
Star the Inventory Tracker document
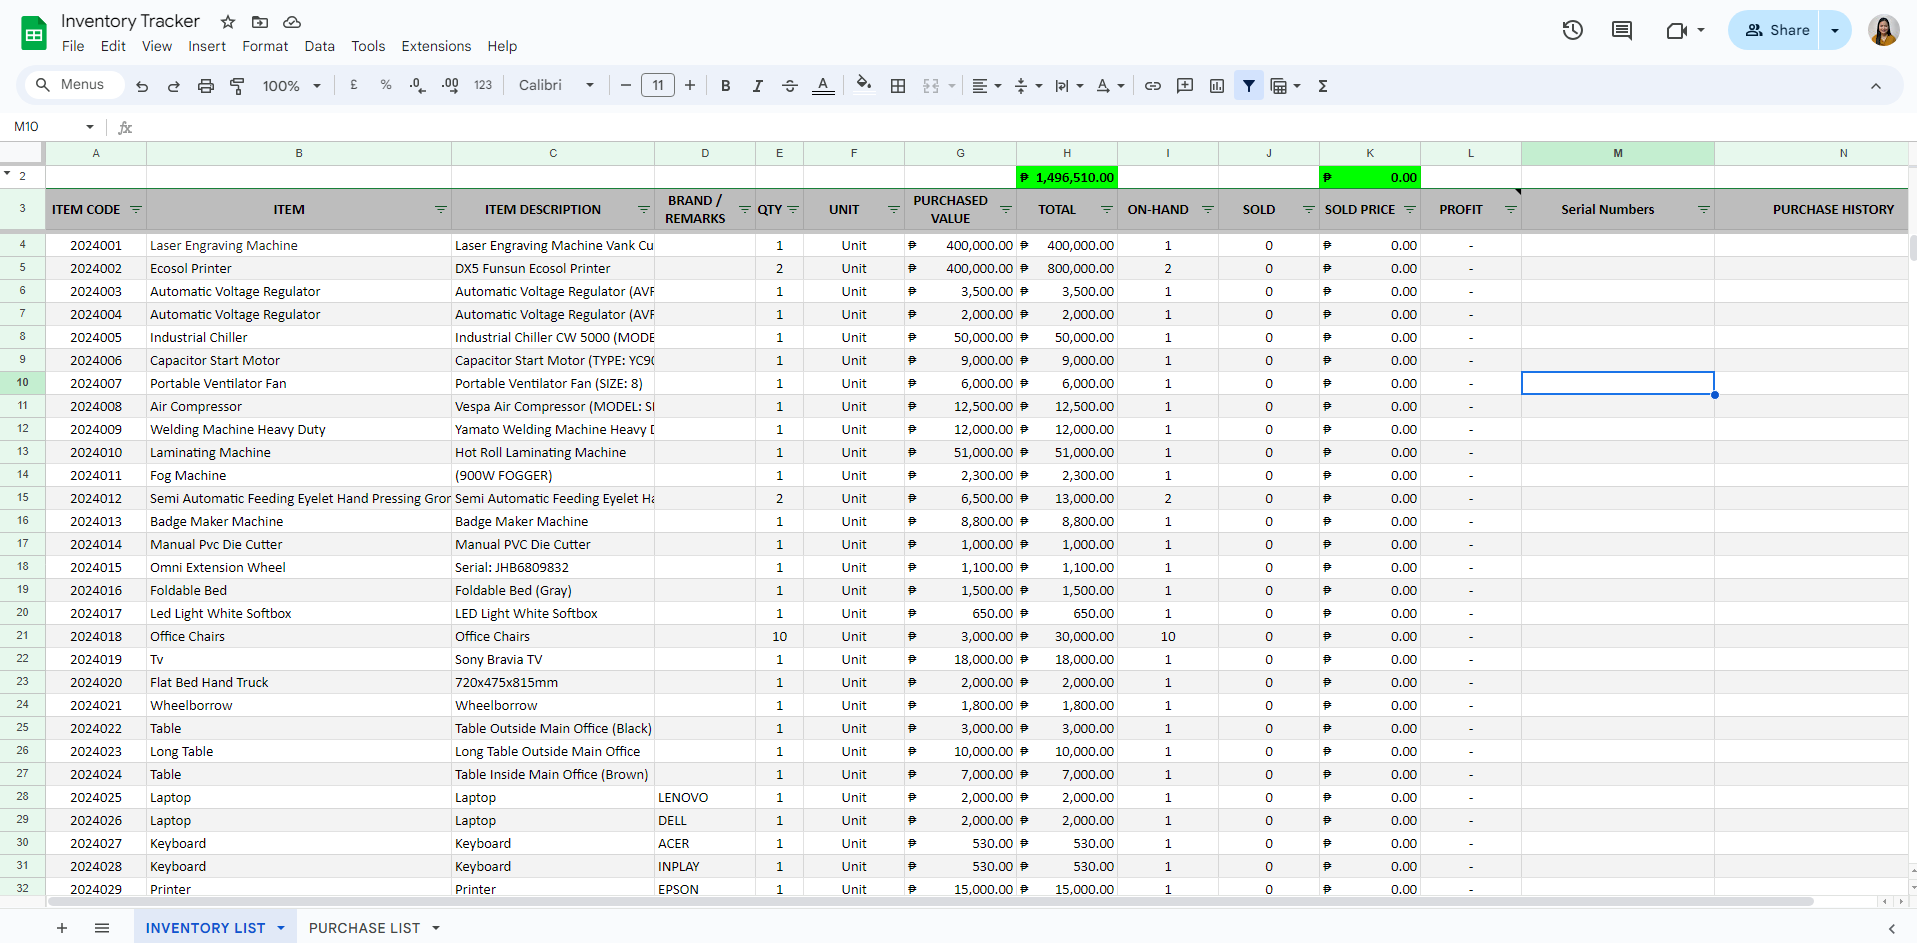click(228, 22)
